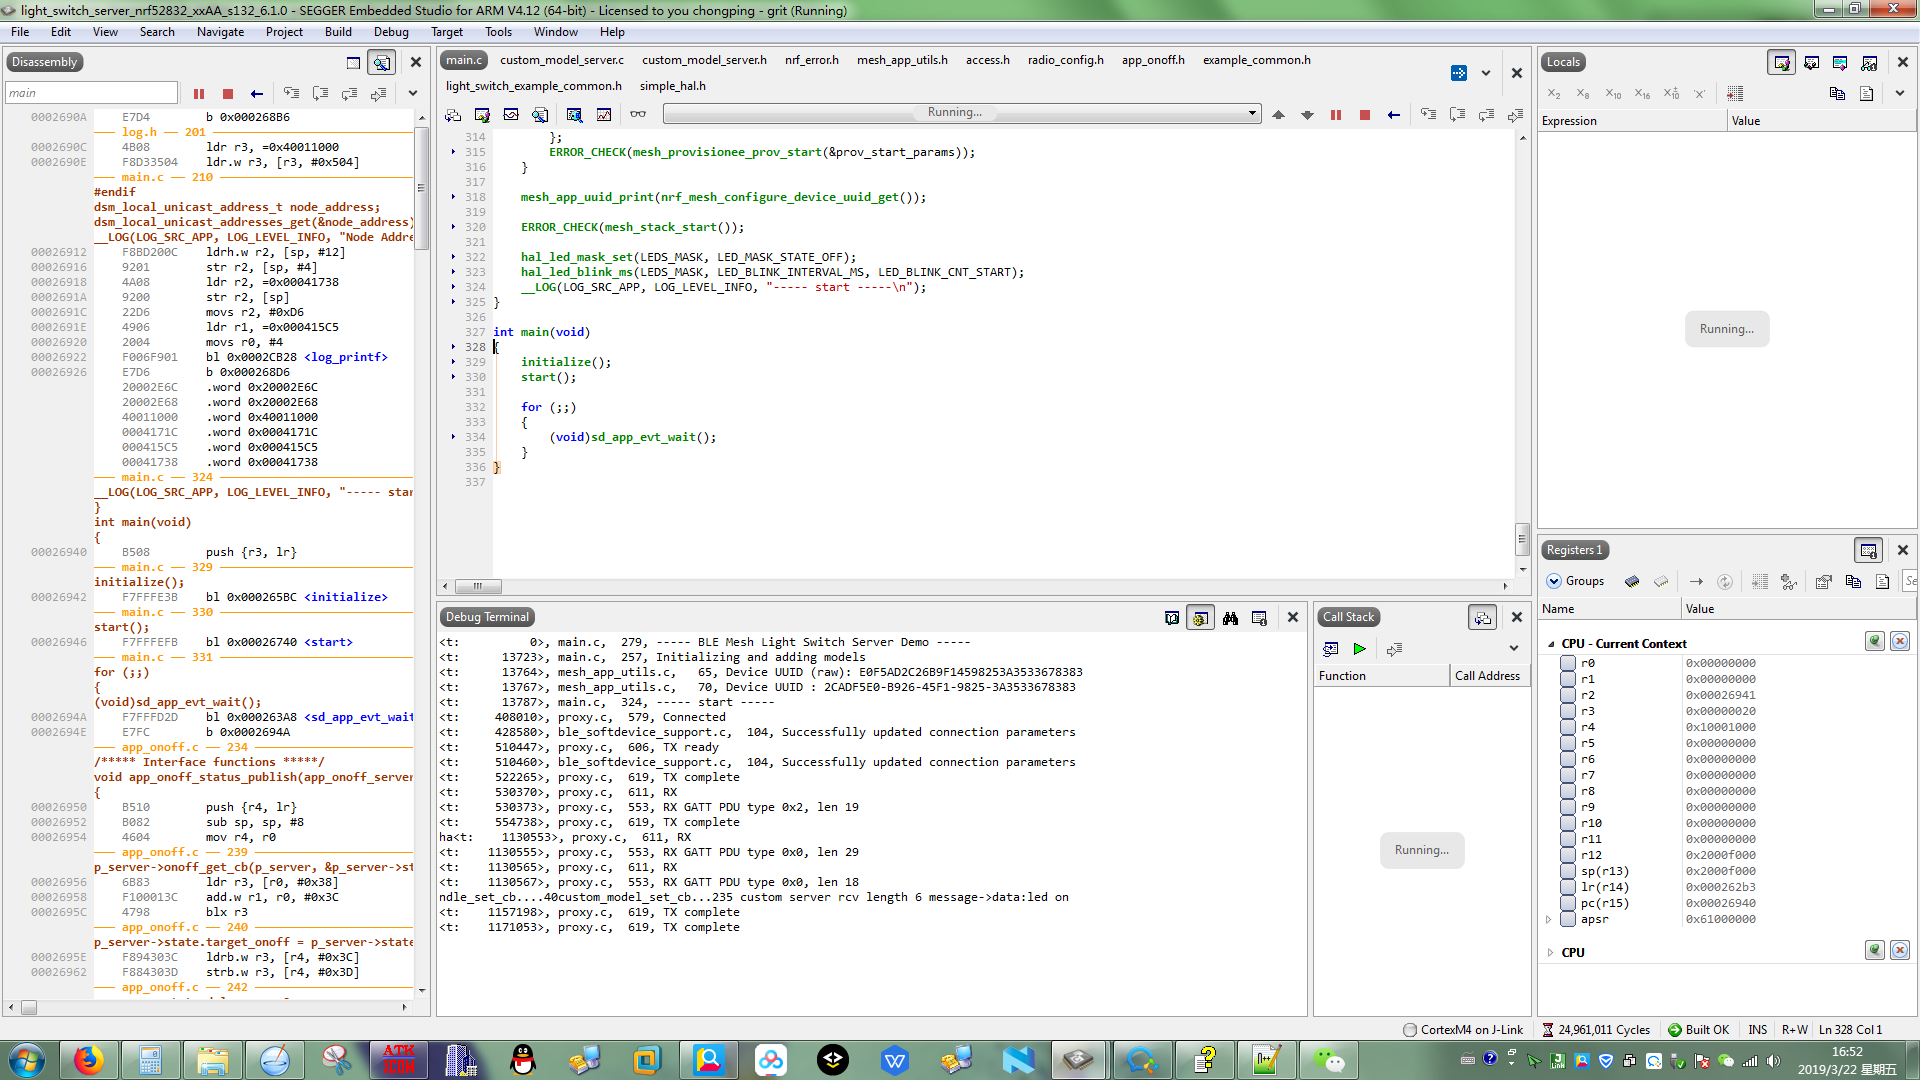This screenshot has height=1080, width=1920.
Task: Click the Debug Terminal panel title
Action: (x=487, y=618)
